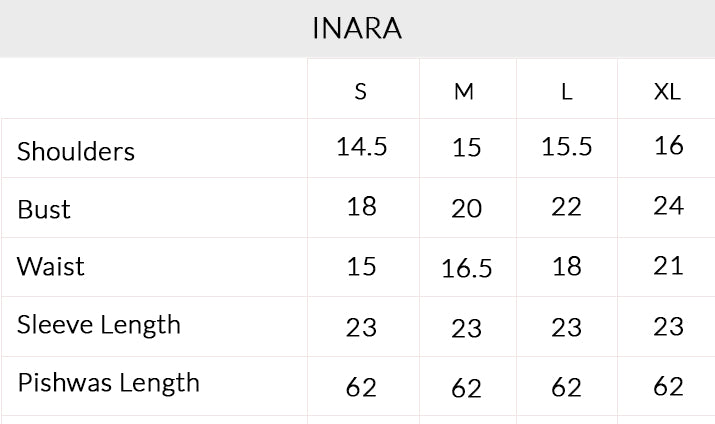Viewport: 715px width, 424px height.
Task: Click the Pishwas Length row label
Action: tap(109, 383)
